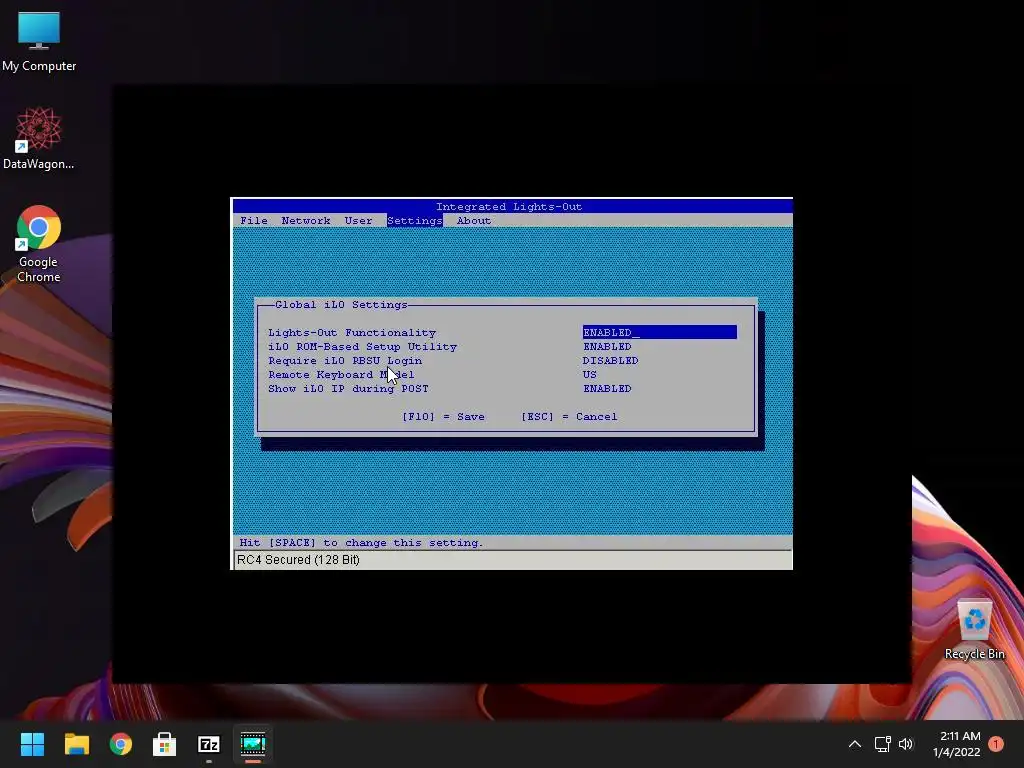Open the User menu in iLO
The image size is (1024, 768).
(x=359, y=221)
